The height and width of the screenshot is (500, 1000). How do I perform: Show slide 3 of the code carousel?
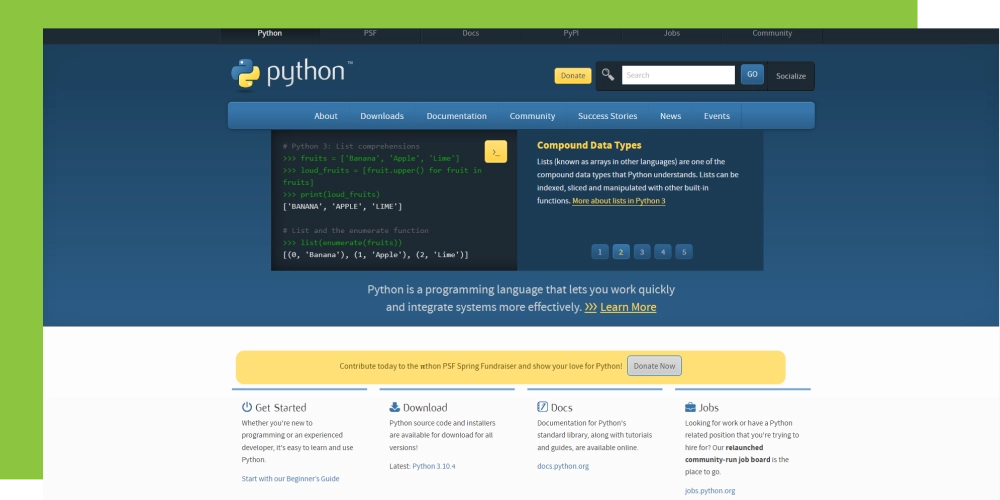(642, 252)
